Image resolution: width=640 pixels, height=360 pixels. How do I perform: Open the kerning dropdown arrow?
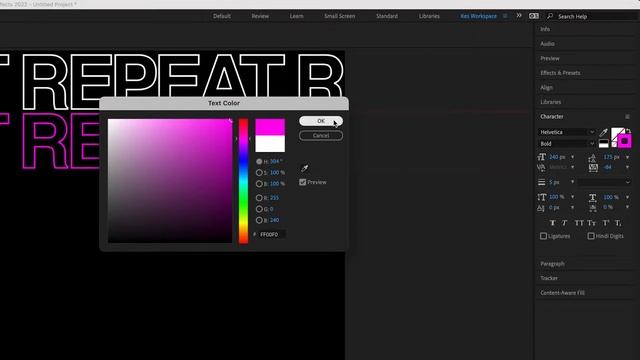(572, 167)
